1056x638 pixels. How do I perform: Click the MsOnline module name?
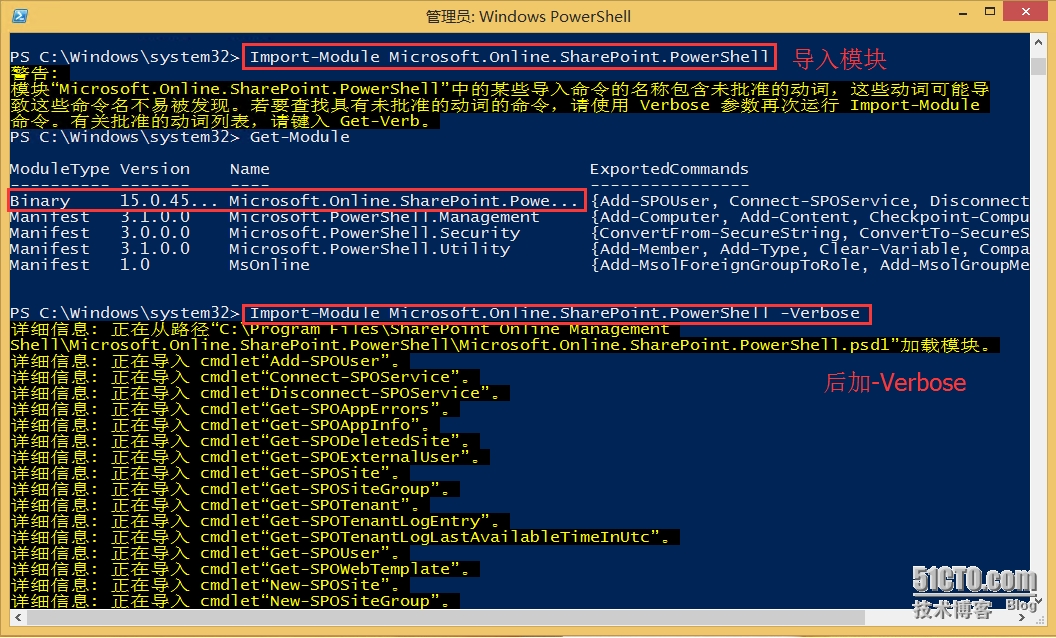[269, 265]
